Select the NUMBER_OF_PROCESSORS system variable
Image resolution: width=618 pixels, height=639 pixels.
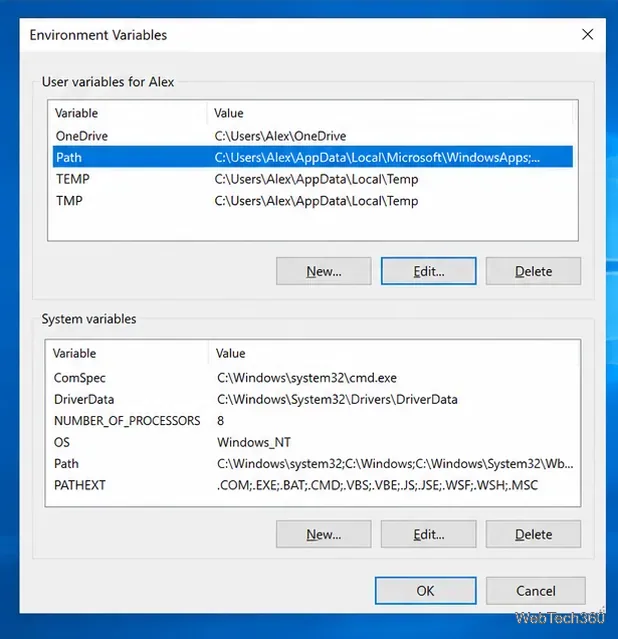click(x=313, y=421)
